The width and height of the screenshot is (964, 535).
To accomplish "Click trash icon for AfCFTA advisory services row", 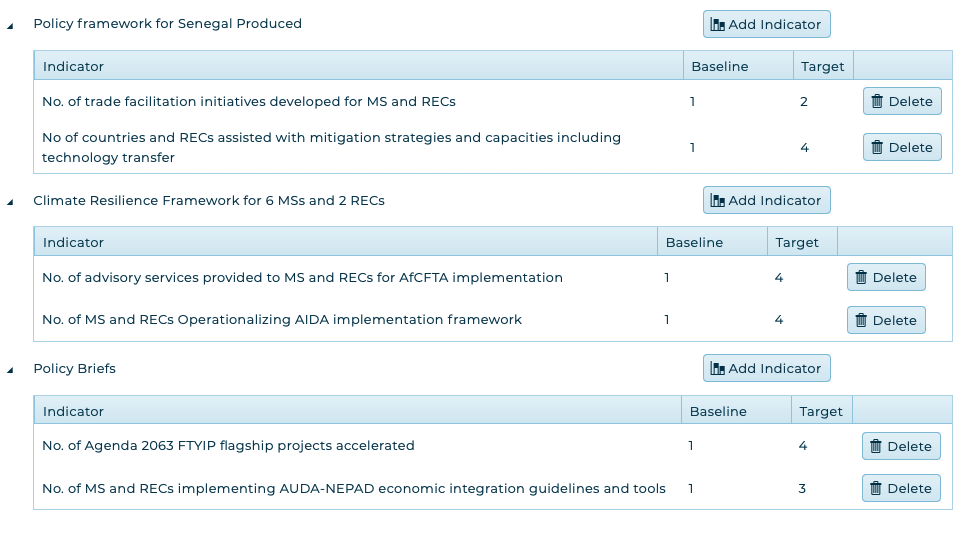I will [861, 277].
